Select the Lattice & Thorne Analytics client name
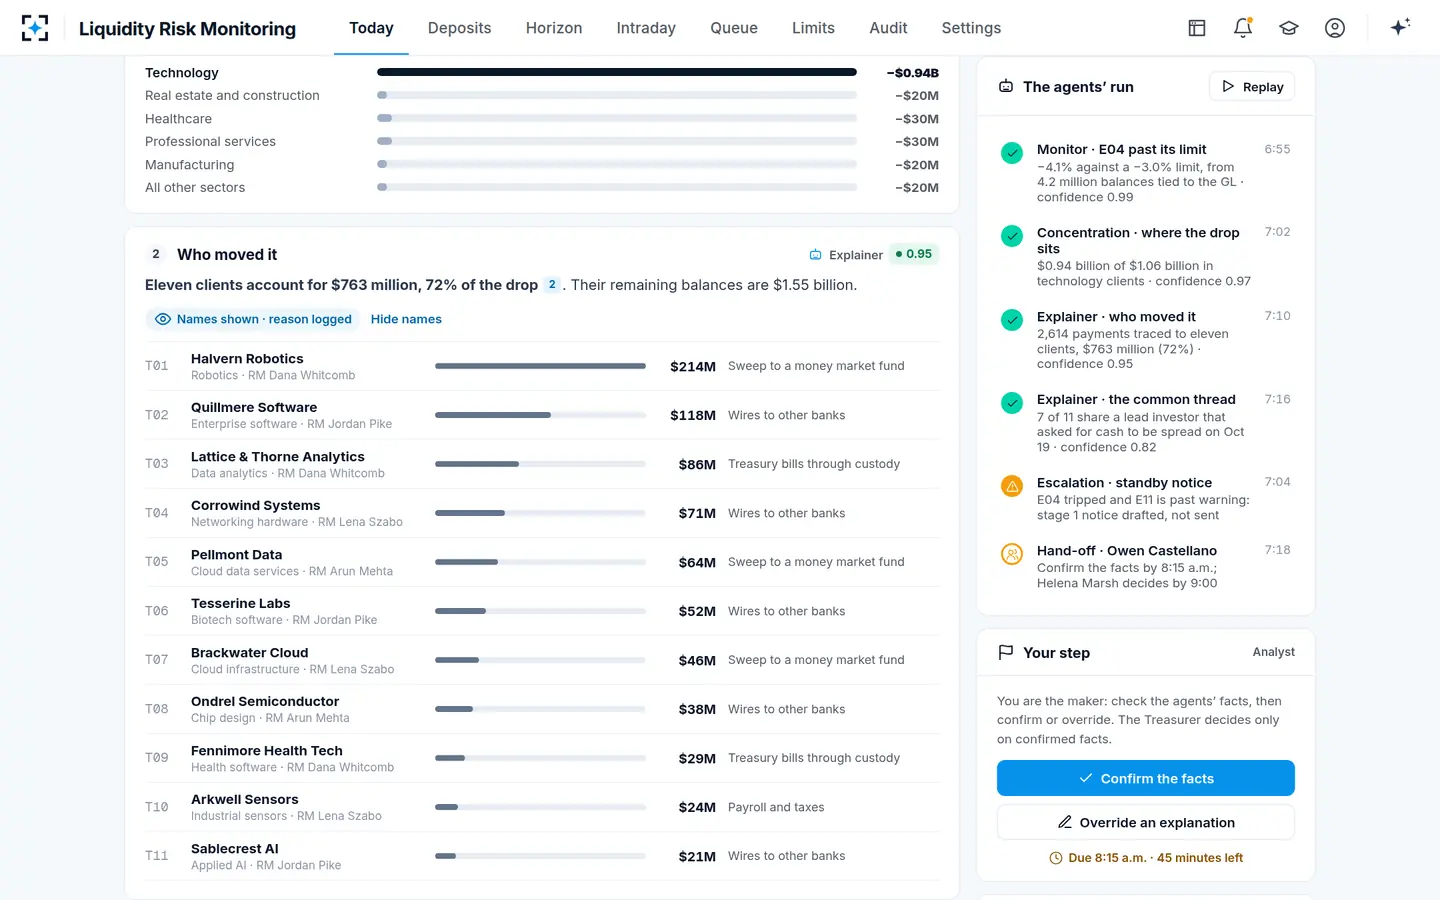1440x900 pixels. (x=278, y=456)
